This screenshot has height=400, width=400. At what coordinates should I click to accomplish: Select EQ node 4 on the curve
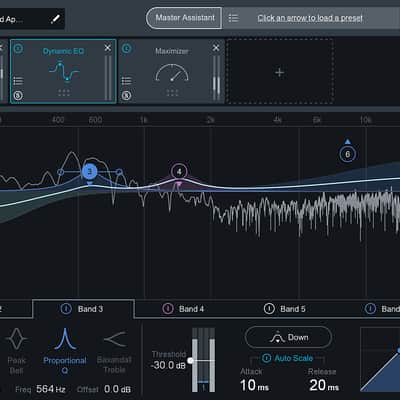[179, 172]
